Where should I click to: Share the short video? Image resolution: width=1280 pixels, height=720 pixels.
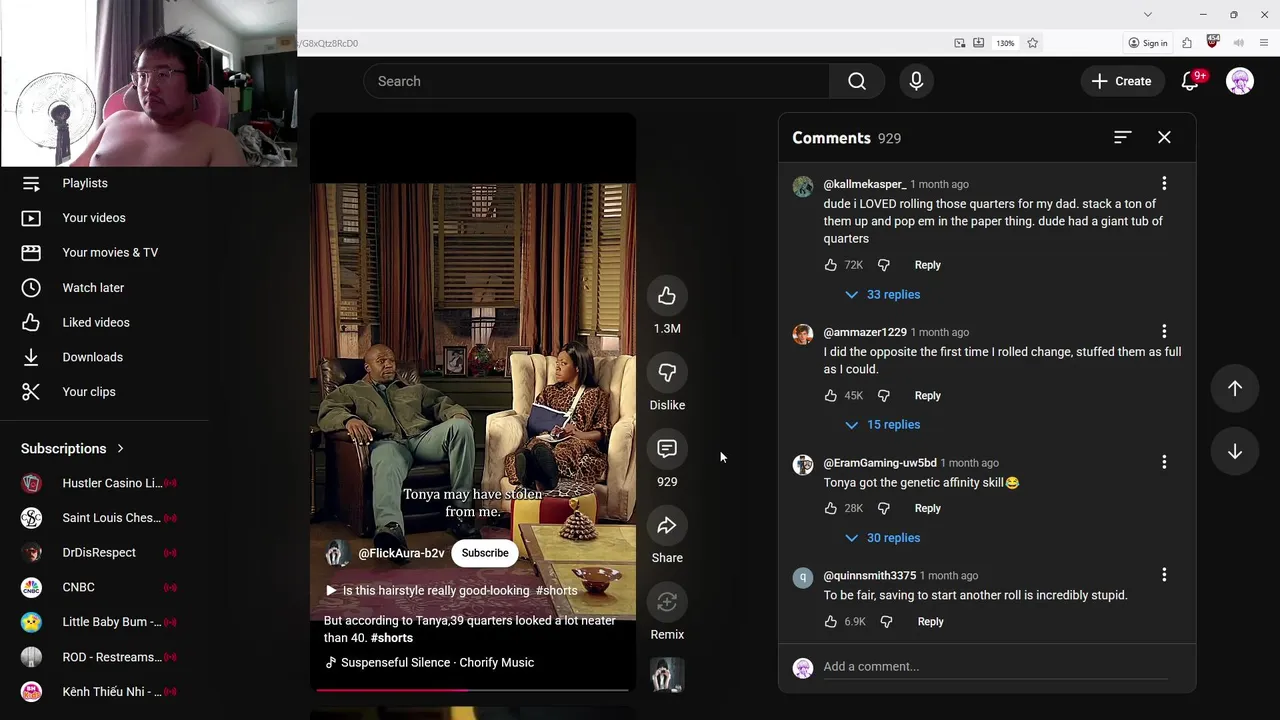click(x=667, y=526)
